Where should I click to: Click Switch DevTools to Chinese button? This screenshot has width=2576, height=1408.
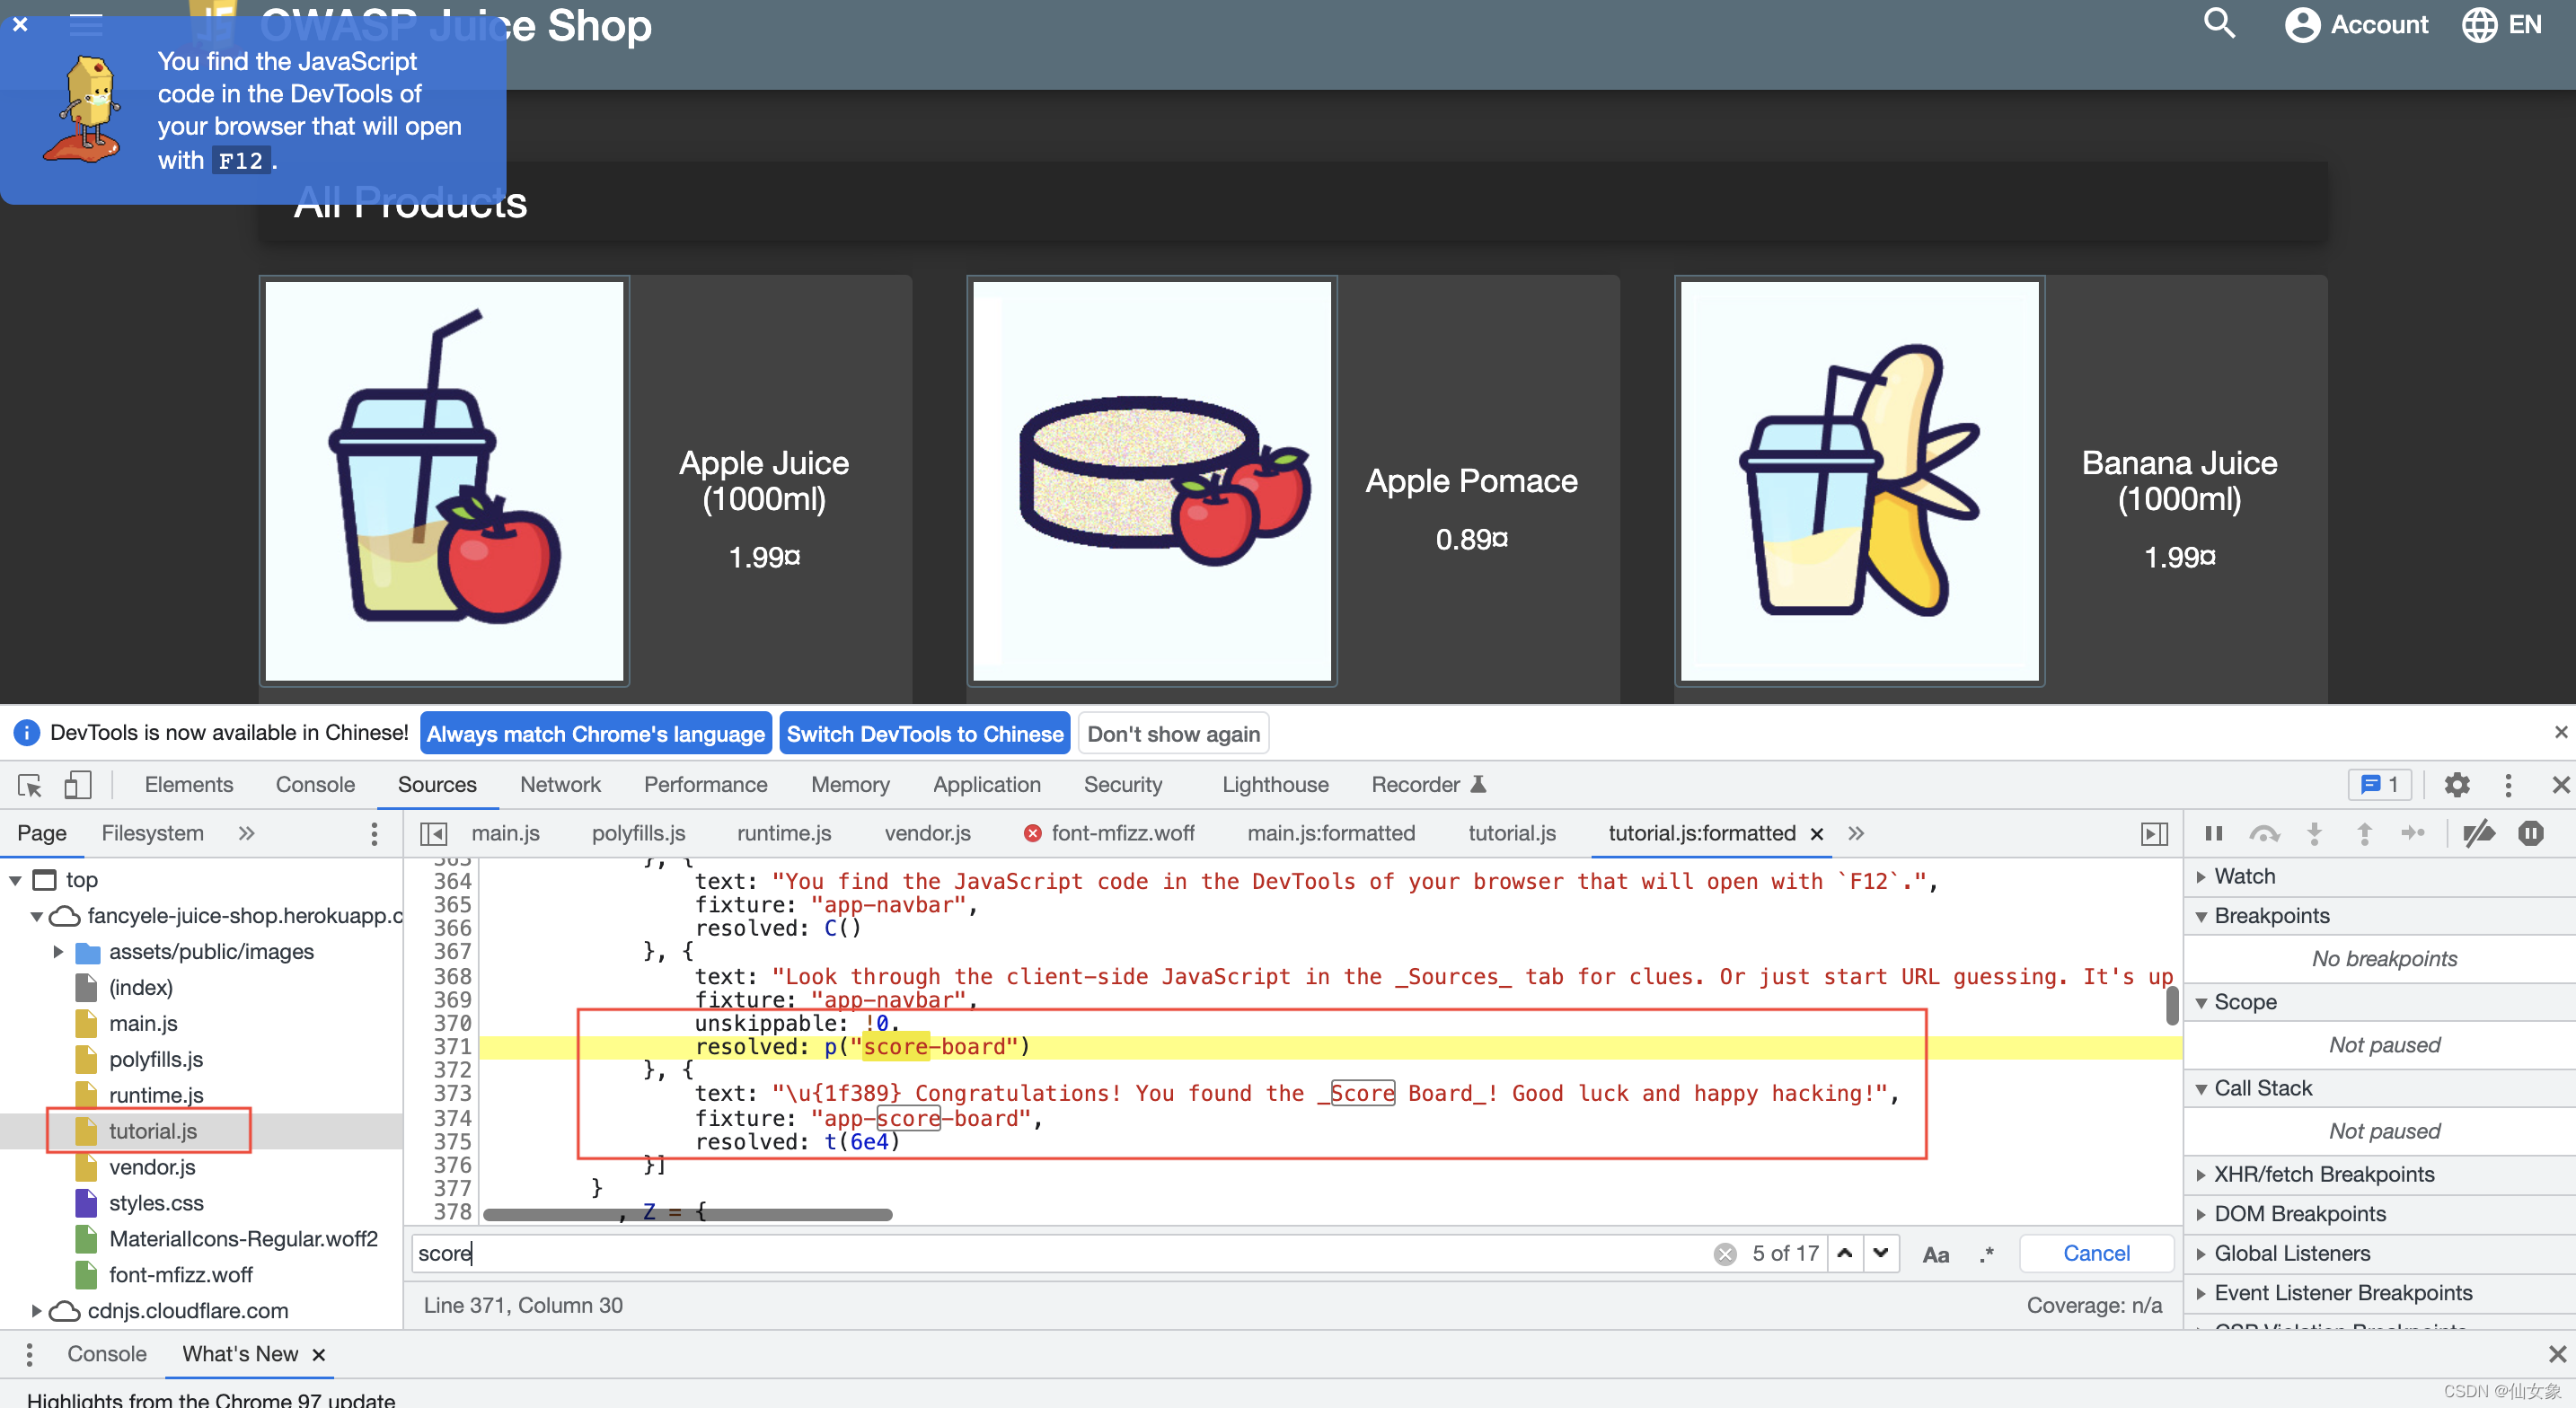(x=924, y=733)
